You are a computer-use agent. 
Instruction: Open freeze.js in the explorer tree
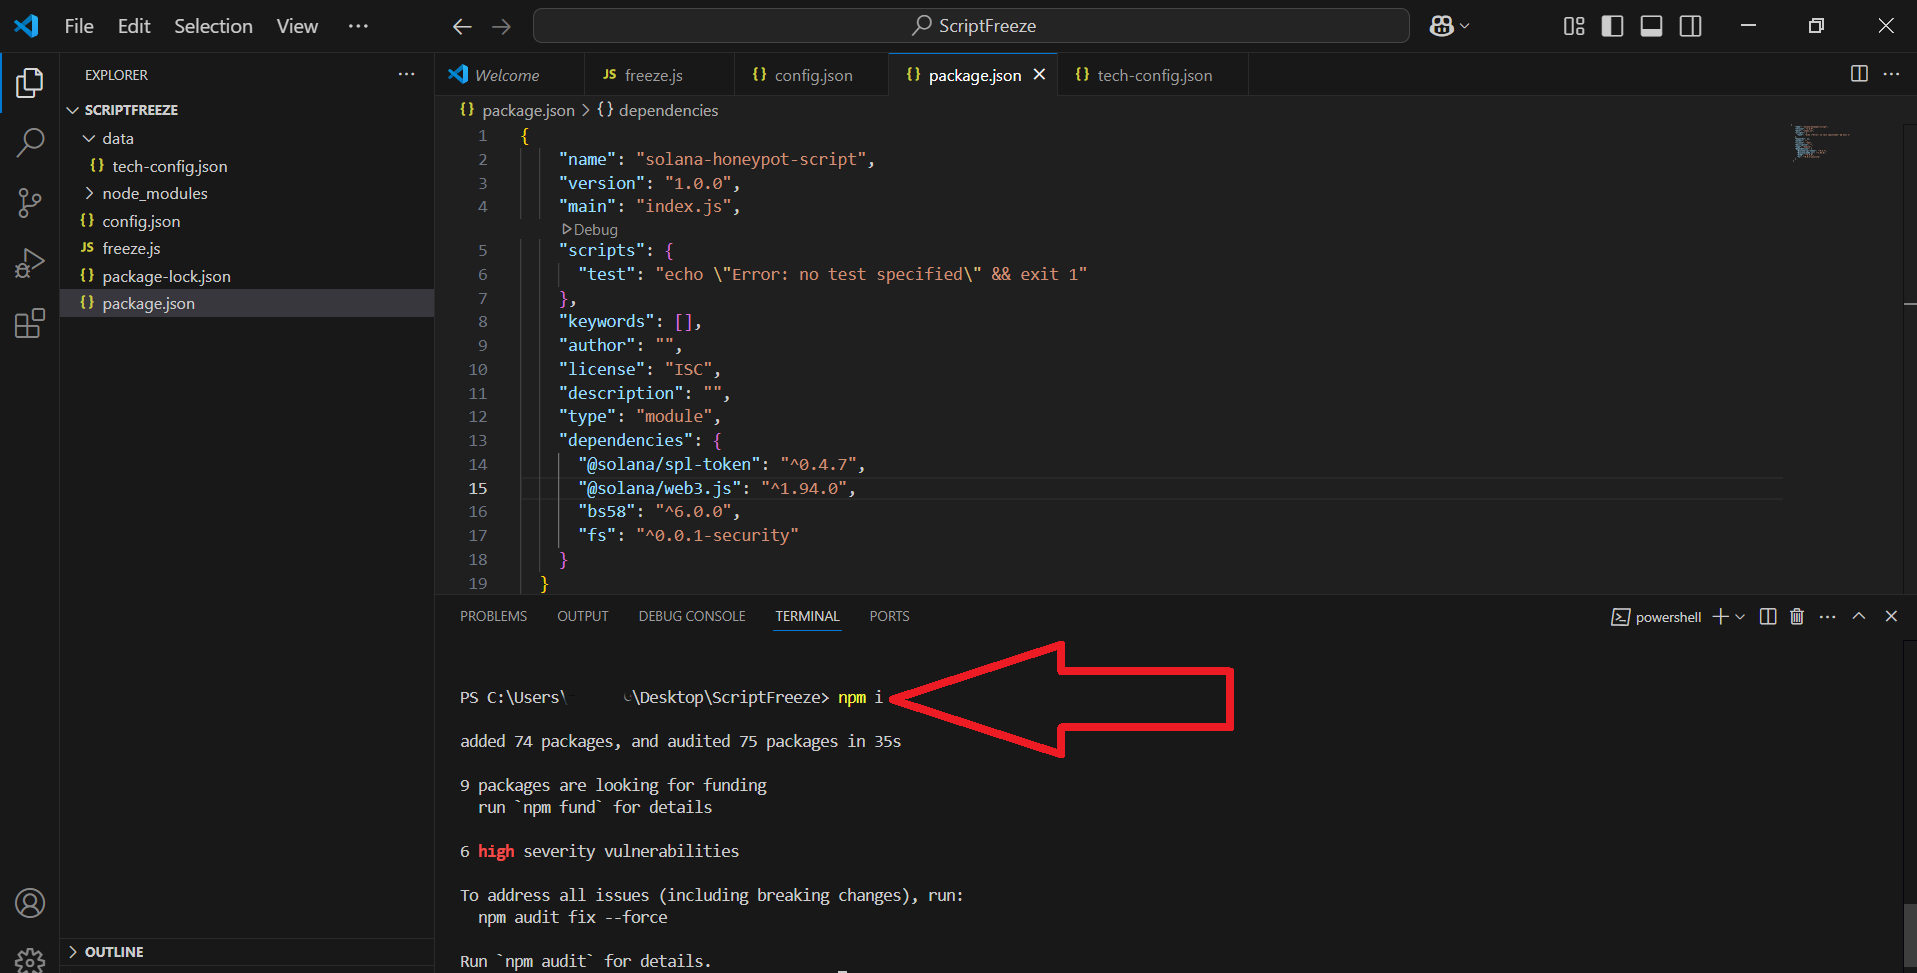pyautogui.click(x=247, y=248)
